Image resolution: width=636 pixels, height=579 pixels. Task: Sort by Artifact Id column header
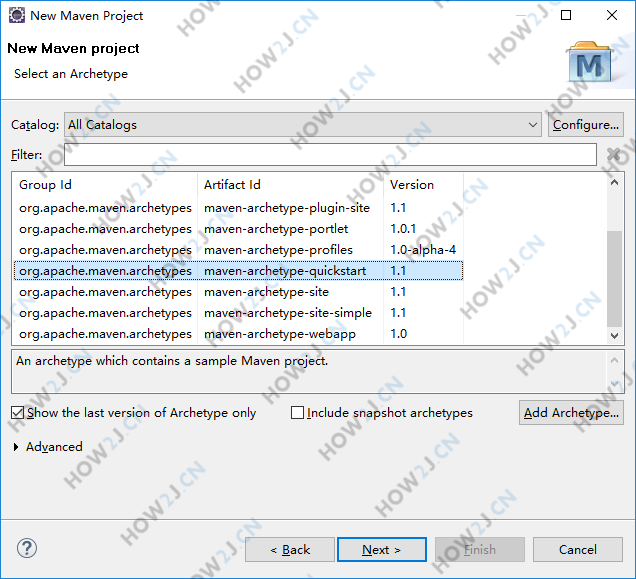pos(290,185)
